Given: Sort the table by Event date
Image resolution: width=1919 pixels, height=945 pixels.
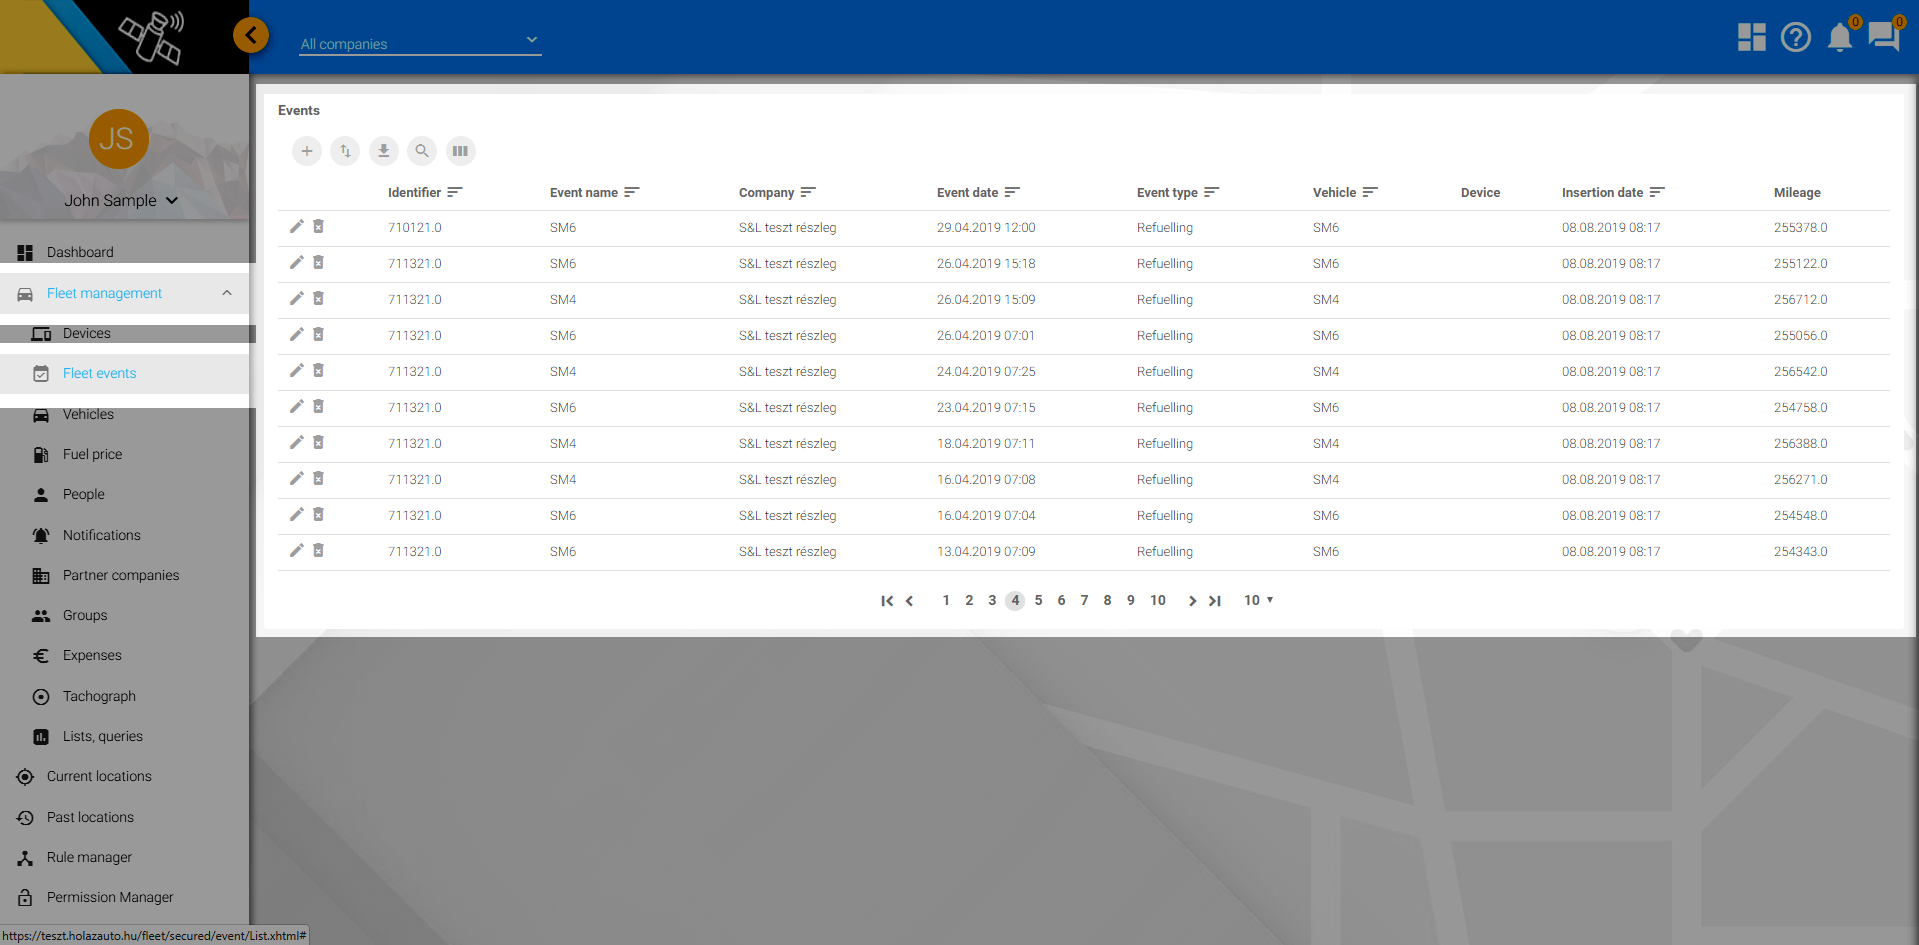Looking at the screenshot, I should click(x=1012, y=192).
